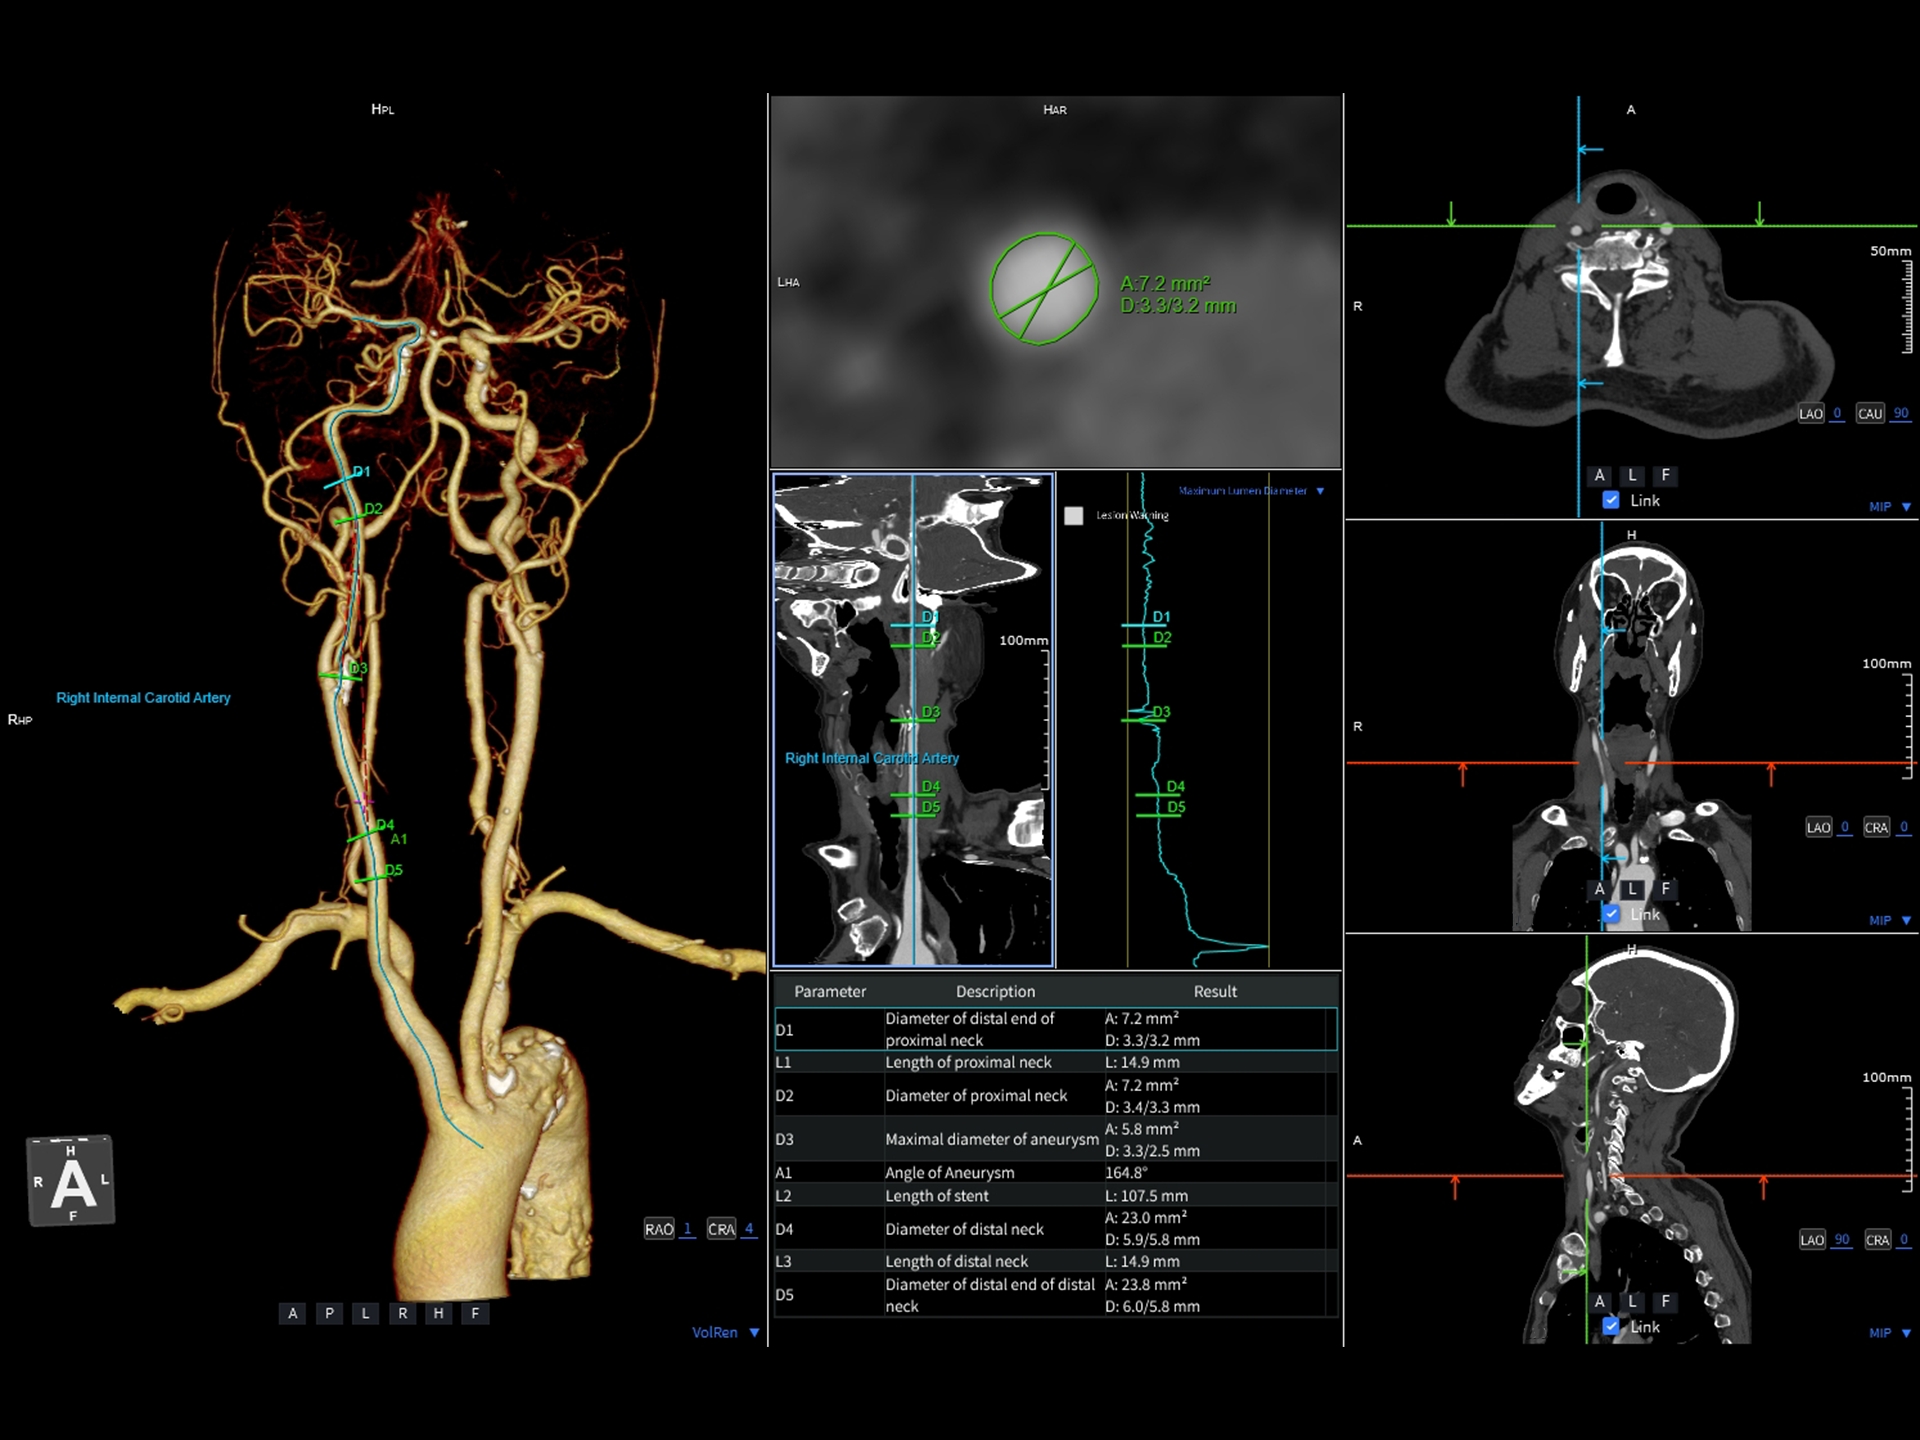Set 3D view to Foot orientation button
Screen dimensions: 1920x1440
tap(475, 1313)
